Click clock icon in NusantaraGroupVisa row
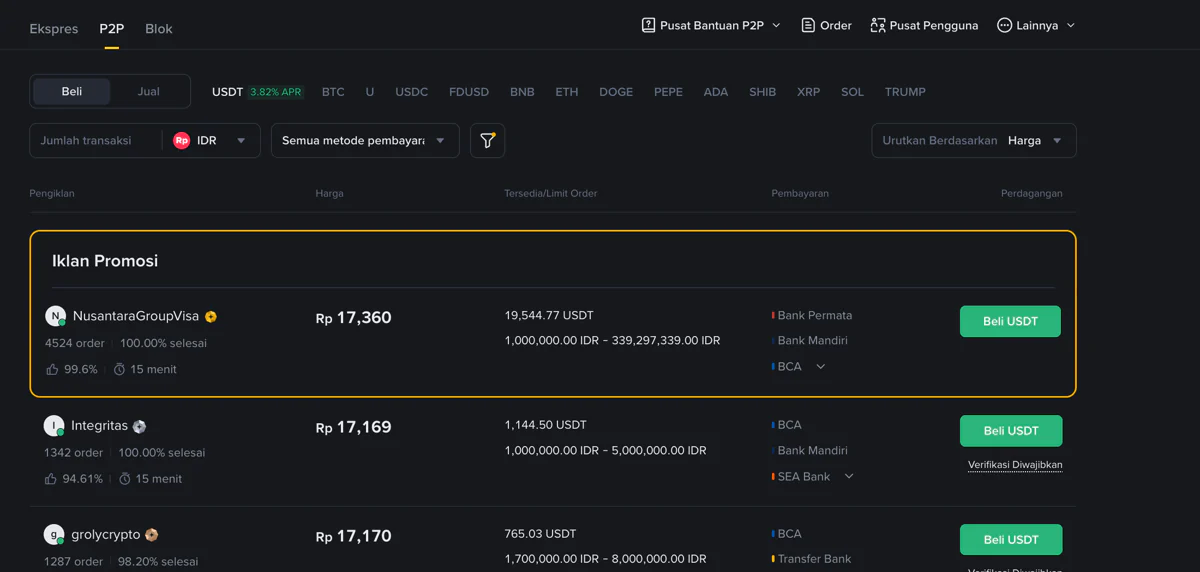The image size is (1200, 572). coord(119,370)
